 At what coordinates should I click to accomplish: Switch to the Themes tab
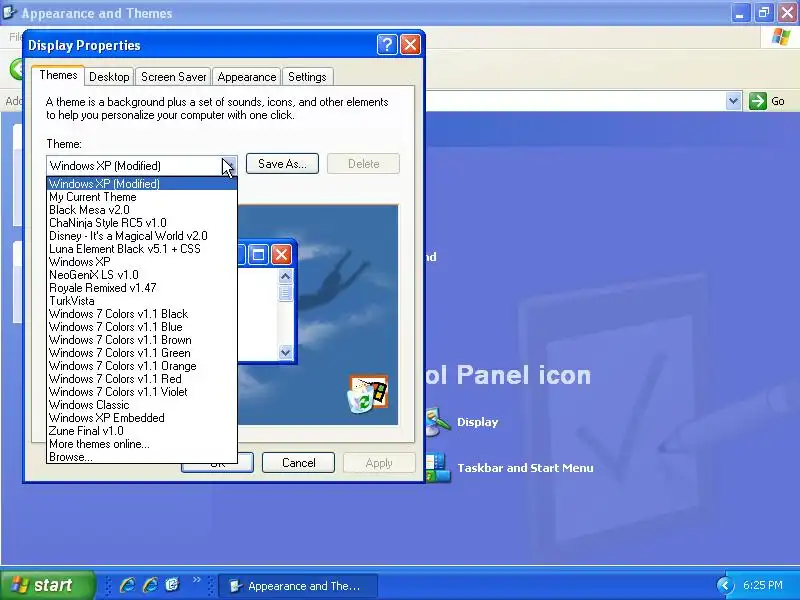click(x=58, y=75)
